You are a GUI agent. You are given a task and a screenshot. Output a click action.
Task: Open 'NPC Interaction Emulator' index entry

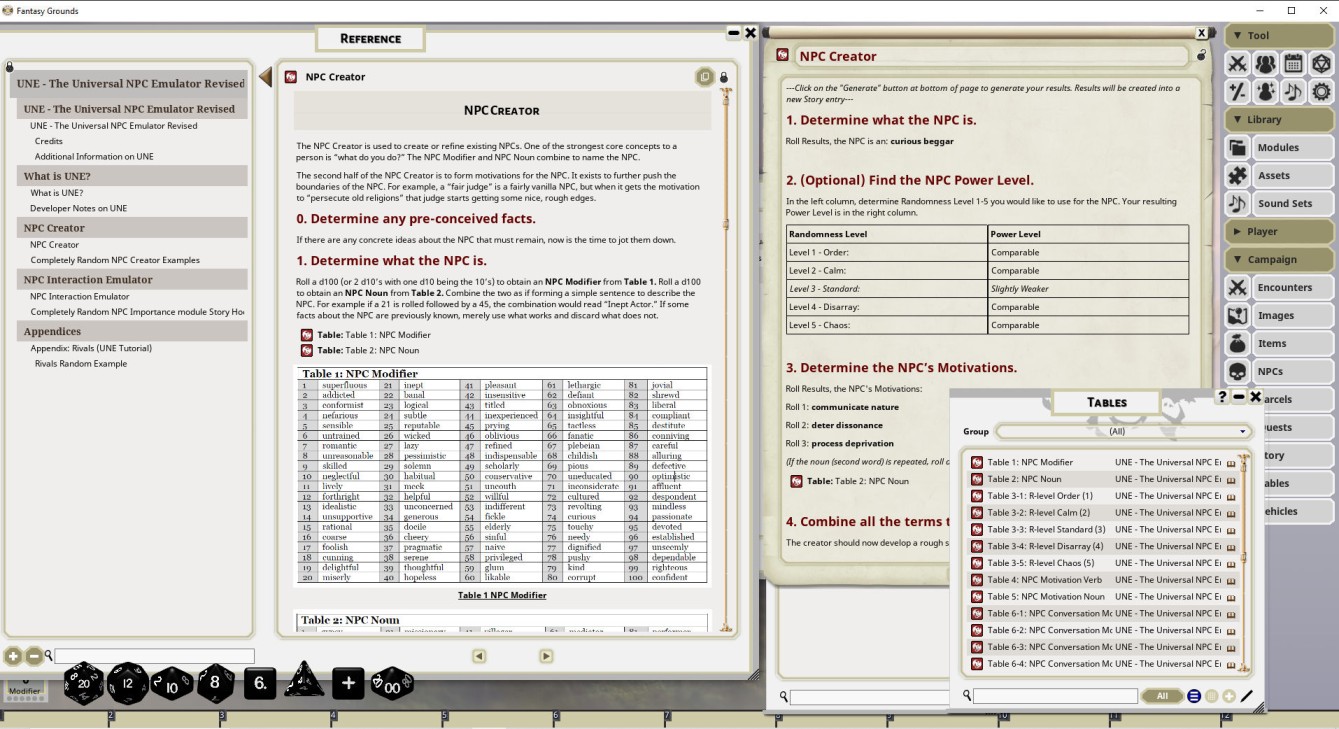click(x=80, y=296)
